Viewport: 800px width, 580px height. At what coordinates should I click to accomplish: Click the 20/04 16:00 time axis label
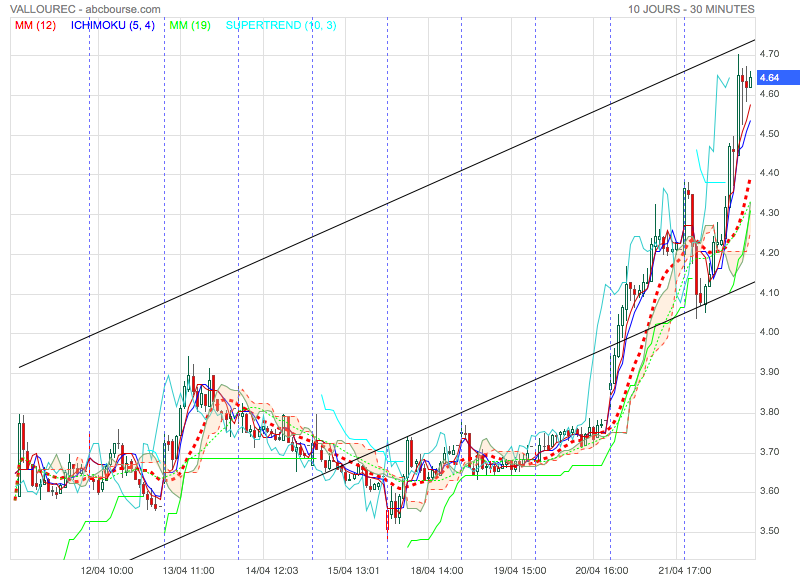pyautogui.click(x=602, y=570)
